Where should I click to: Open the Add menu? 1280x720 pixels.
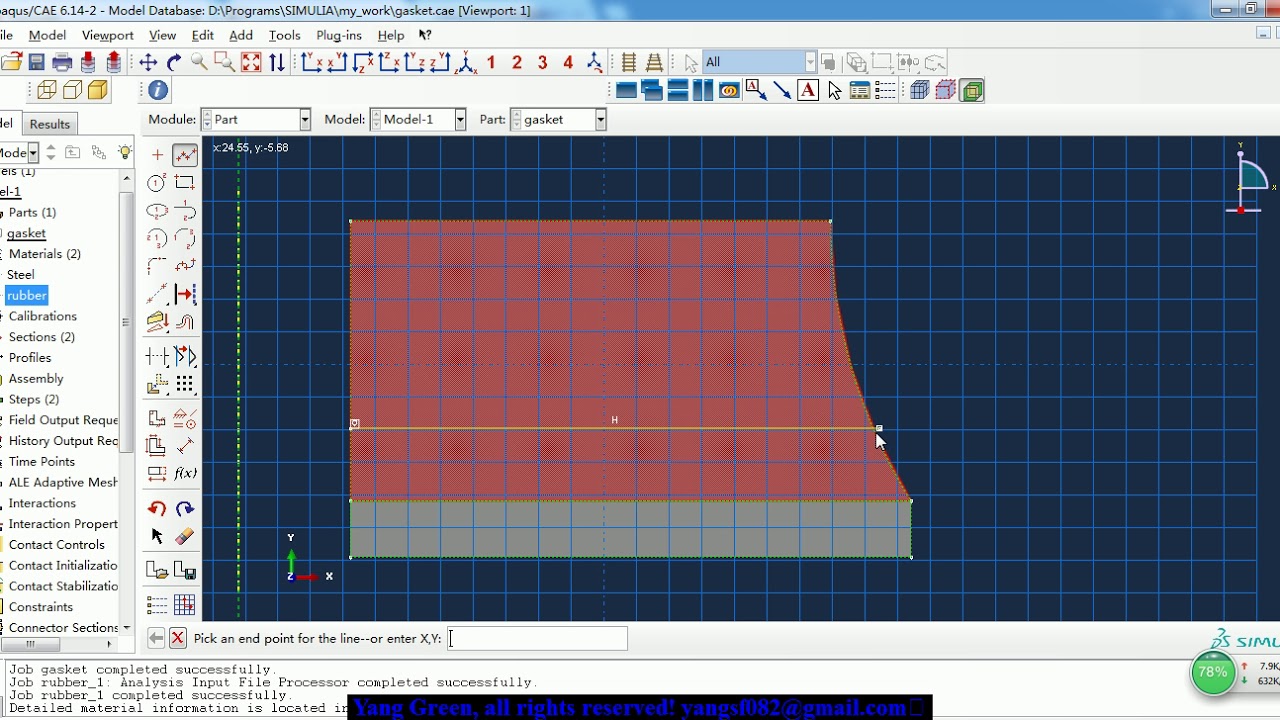click(x=241, y=35)
